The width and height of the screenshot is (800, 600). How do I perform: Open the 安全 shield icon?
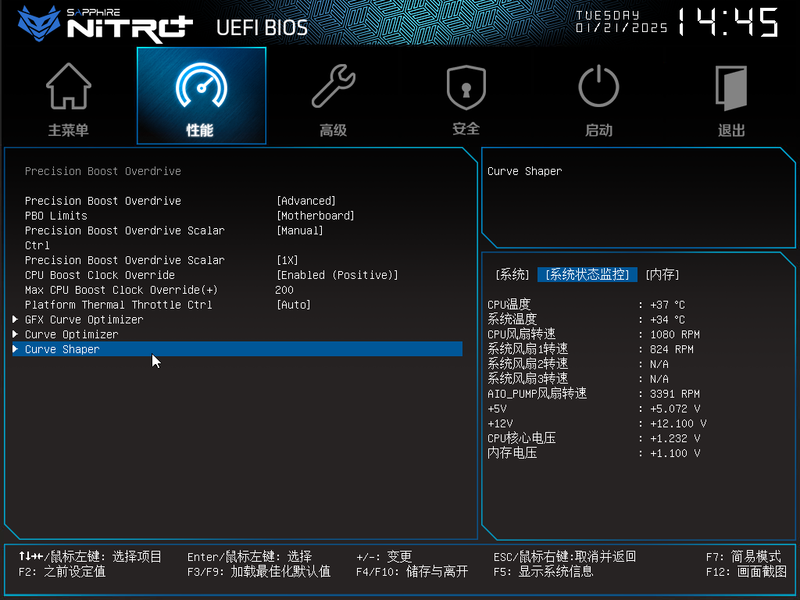click(x=466, y=87)
